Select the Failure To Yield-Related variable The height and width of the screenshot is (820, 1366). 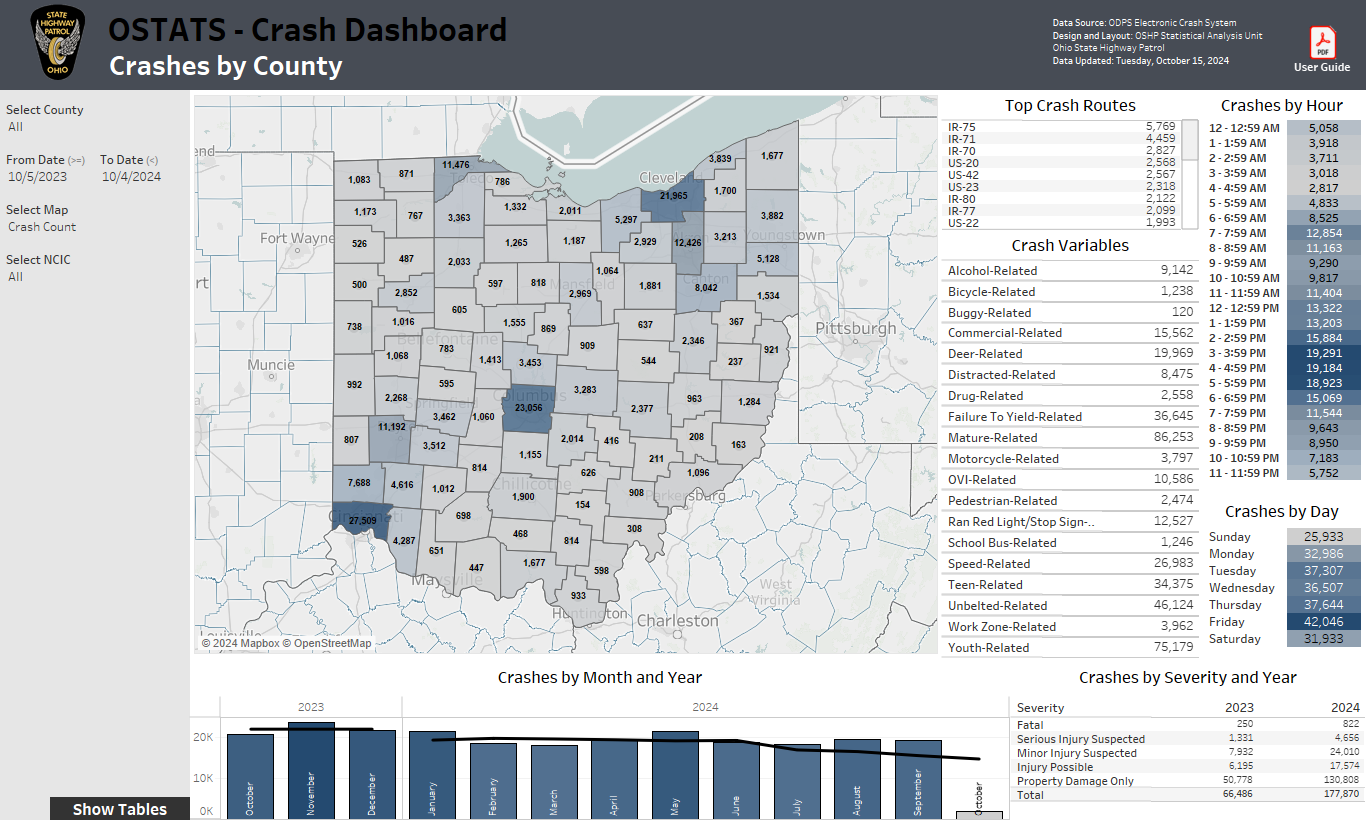click(1070, 417)
